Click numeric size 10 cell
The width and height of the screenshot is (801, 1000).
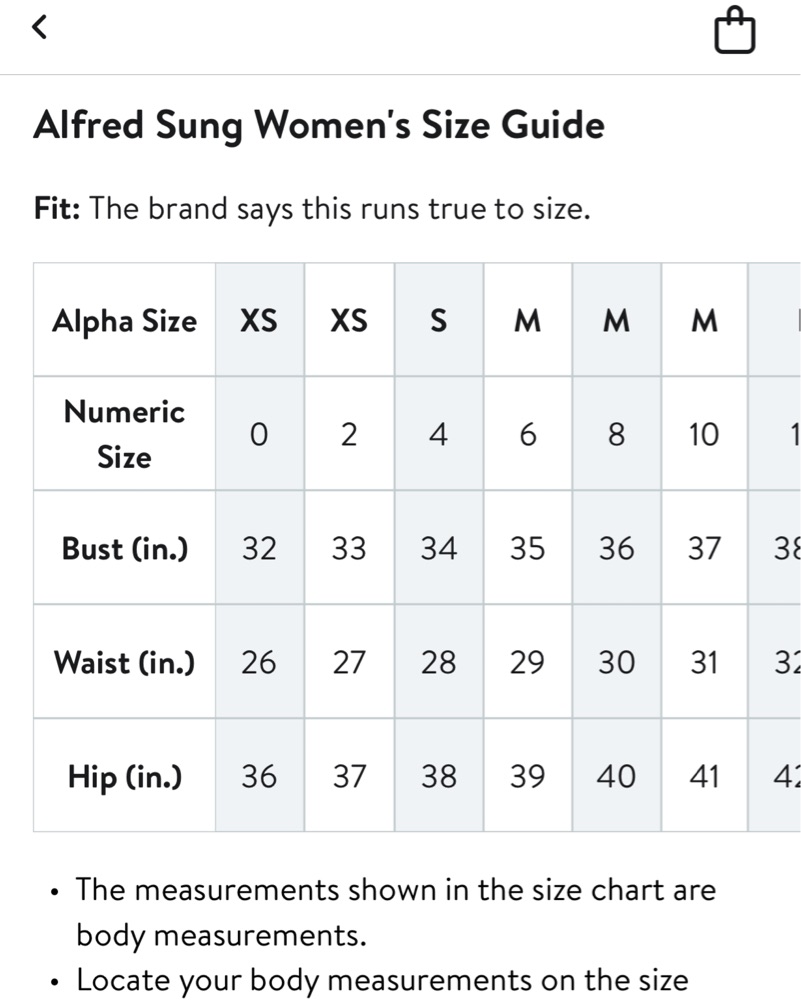(x=704, y=434)
